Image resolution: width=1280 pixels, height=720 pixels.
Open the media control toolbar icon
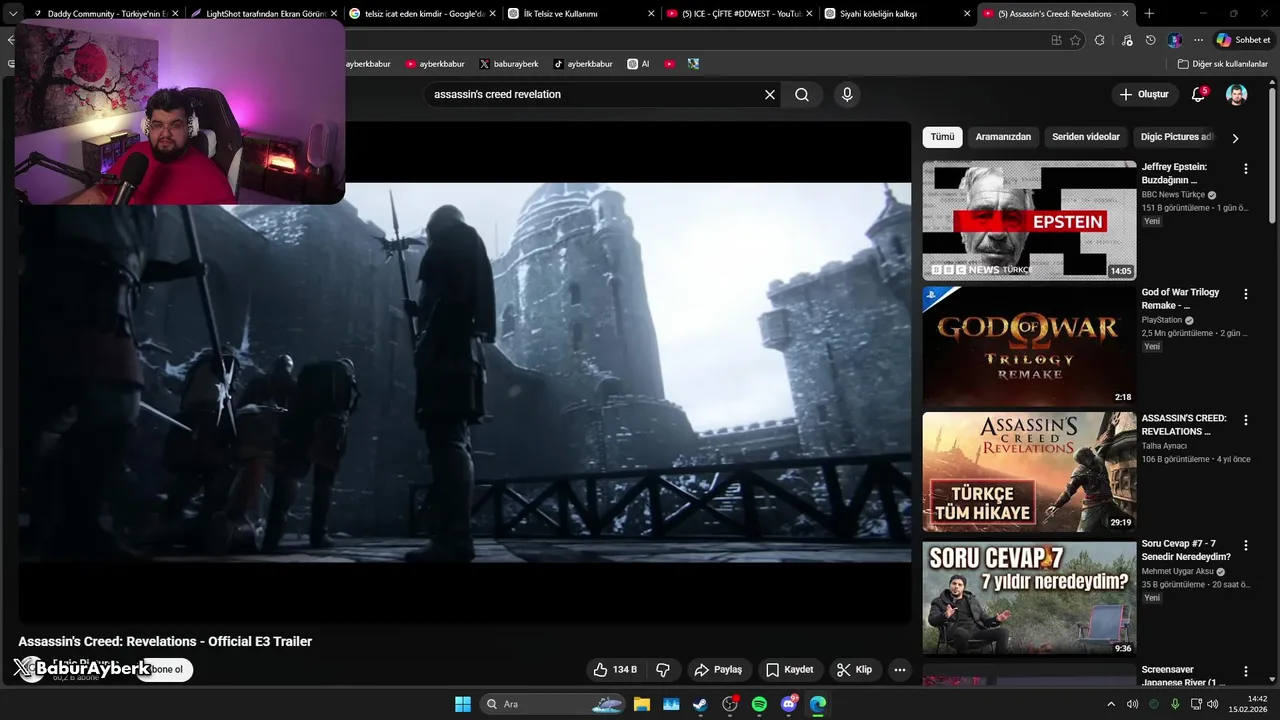click(x=1127, y=40)
